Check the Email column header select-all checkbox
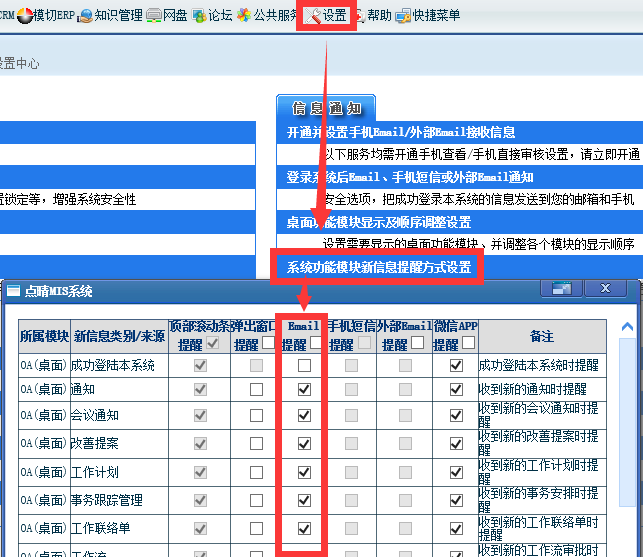Image resolution: width=643 pixels, height=557 pixels. point(316,343)
